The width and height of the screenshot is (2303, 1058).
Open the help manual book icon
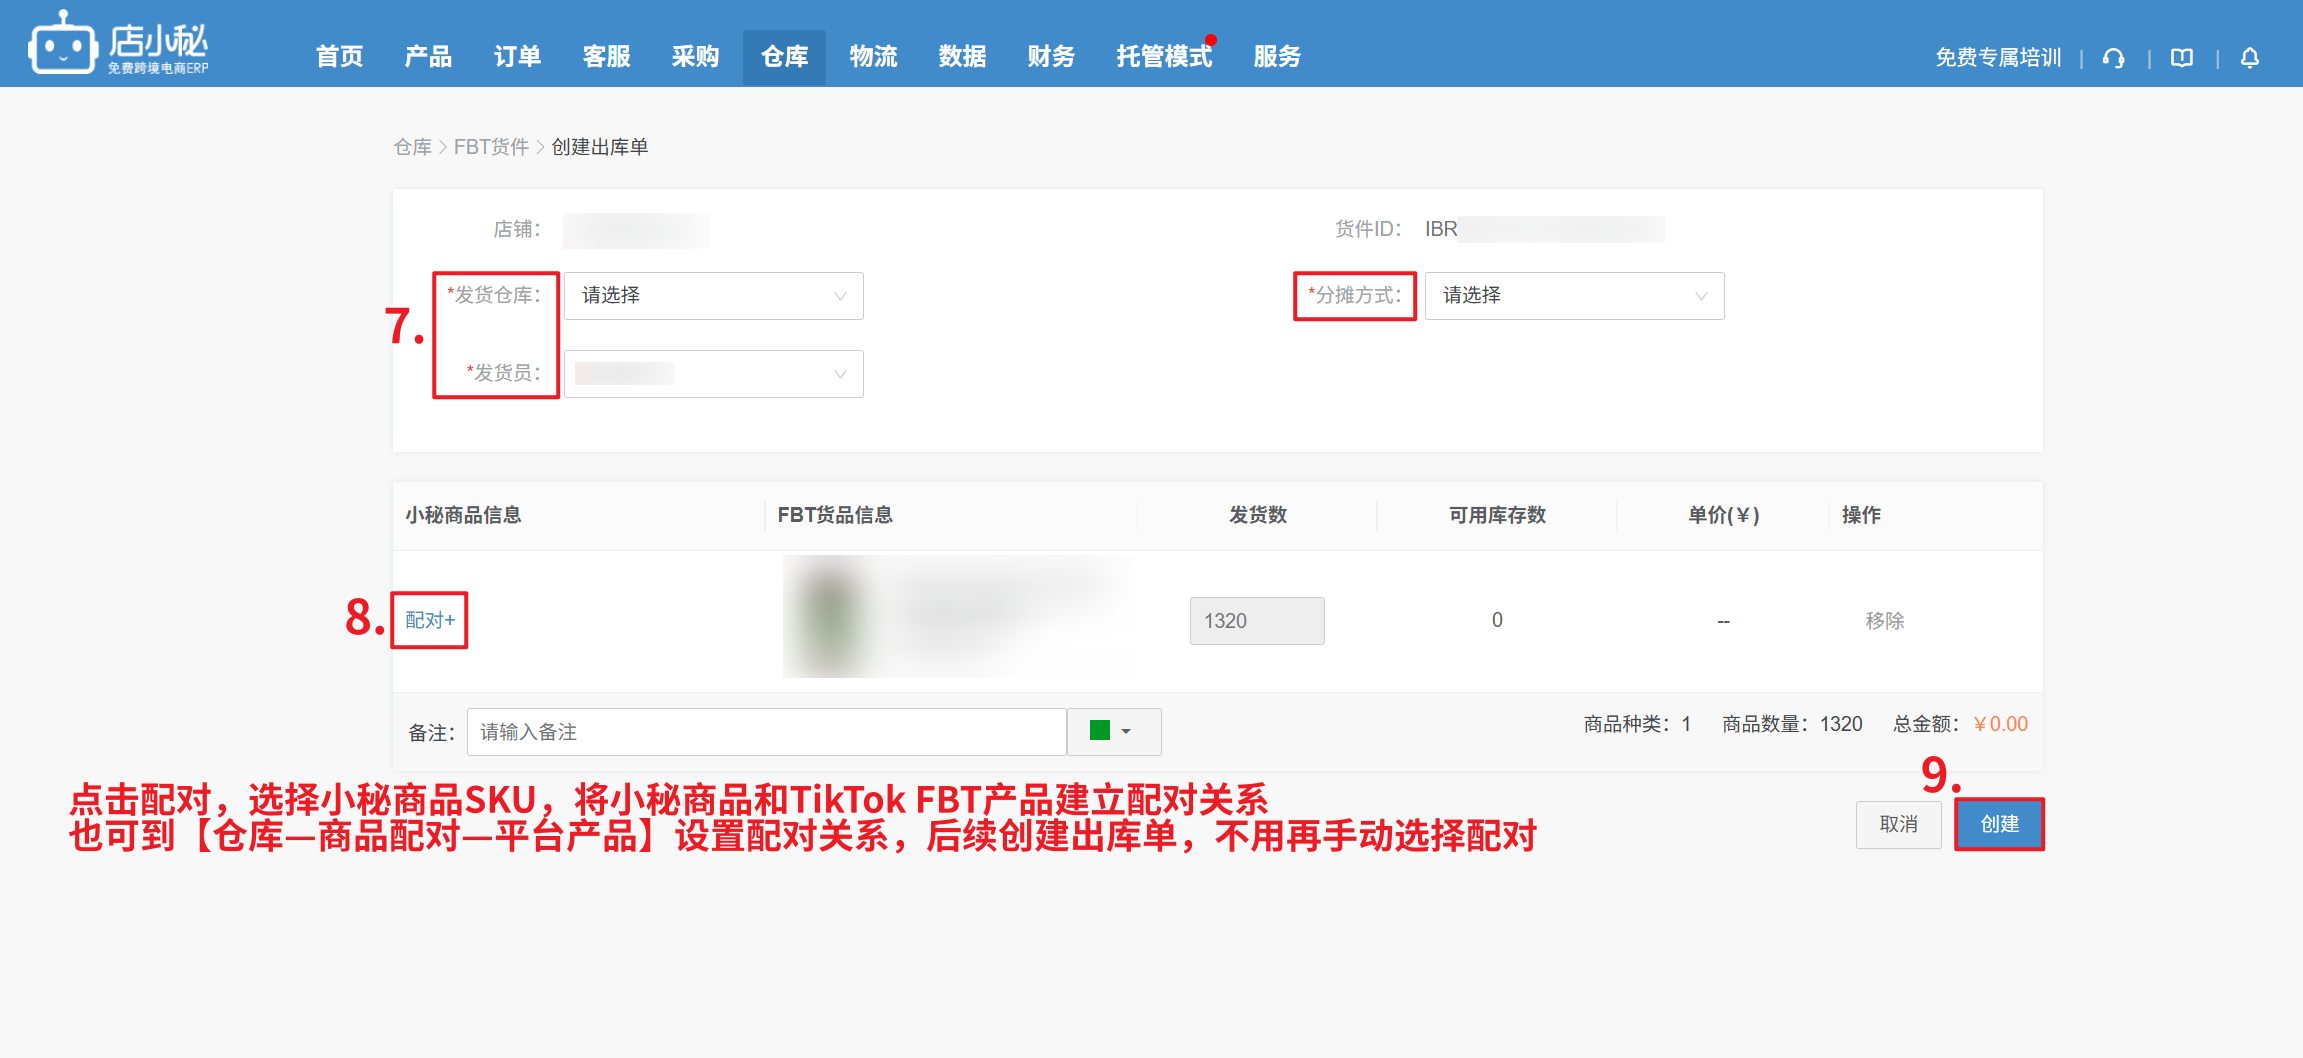pyautogui.click(x=2181, y=58)
